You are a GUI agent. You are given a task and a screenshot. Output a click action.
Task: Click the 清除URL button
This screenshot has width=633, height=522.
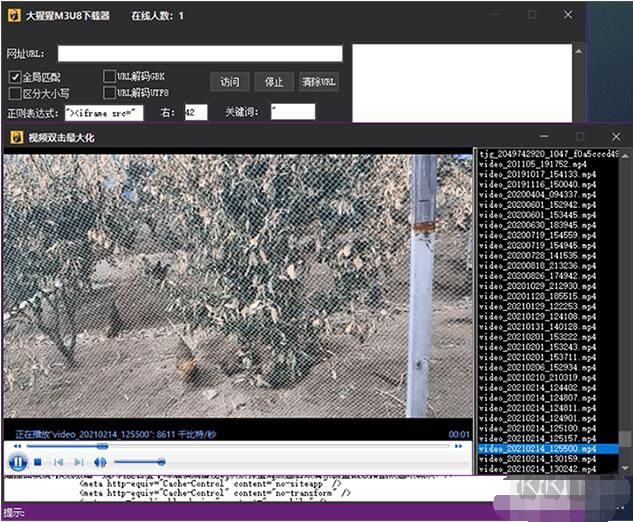point(318,82)
